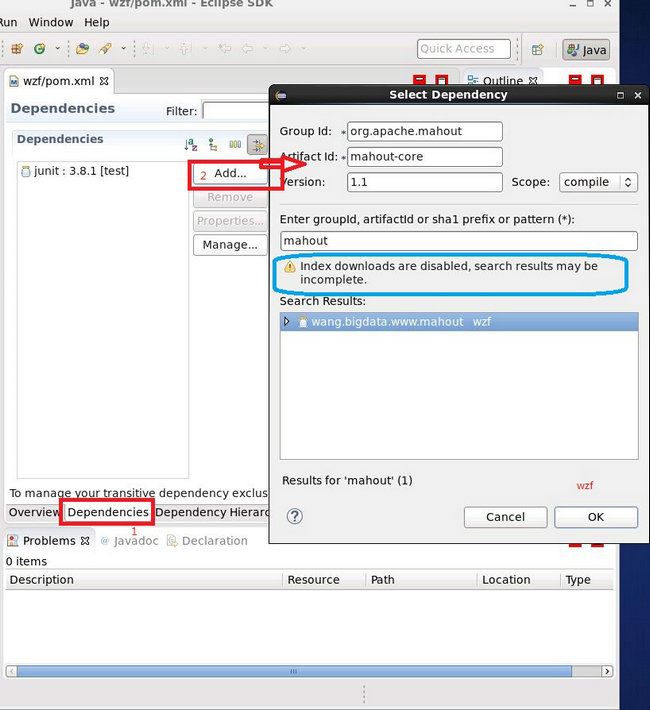Click the Group Id field in Select Dependency
Image resolution: width=650 pixels, height=710 pixels.
click(x=424, y=131)
